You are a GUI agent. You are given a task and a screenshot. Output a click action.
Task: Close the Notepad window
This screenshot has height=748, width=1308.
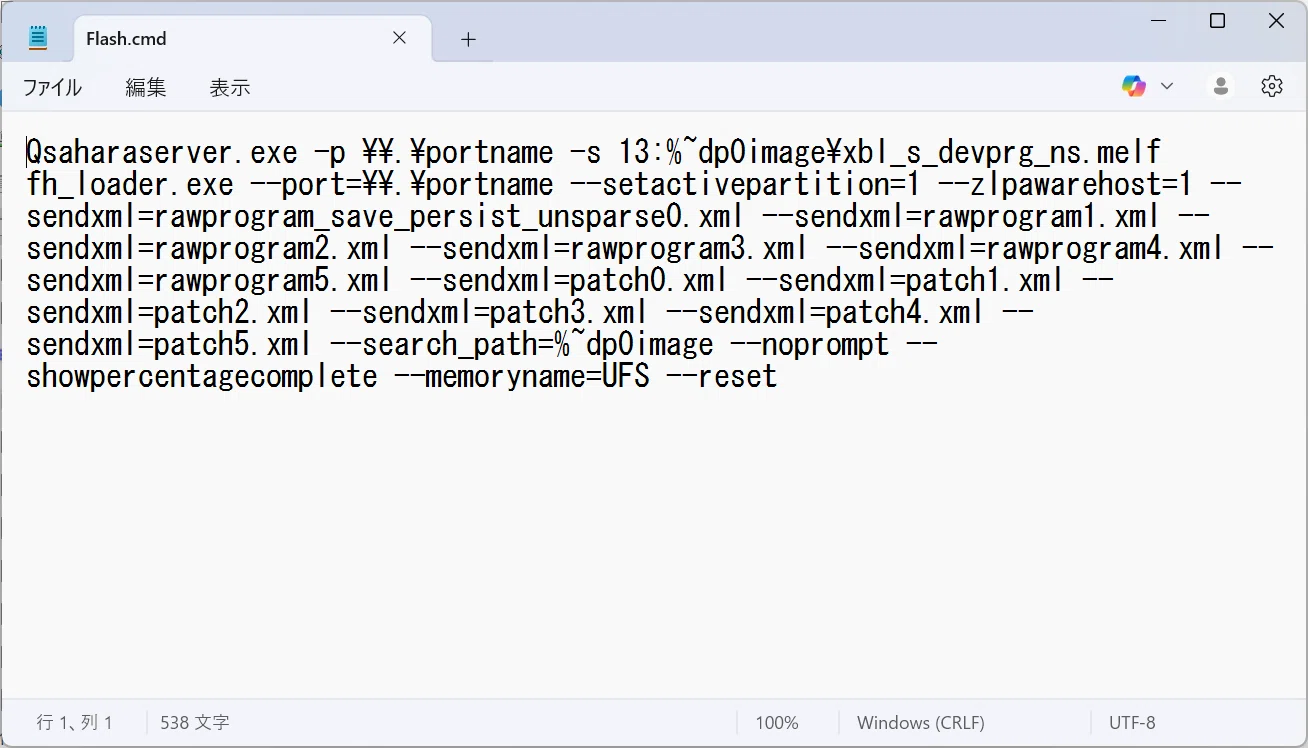pos(1276,21)
